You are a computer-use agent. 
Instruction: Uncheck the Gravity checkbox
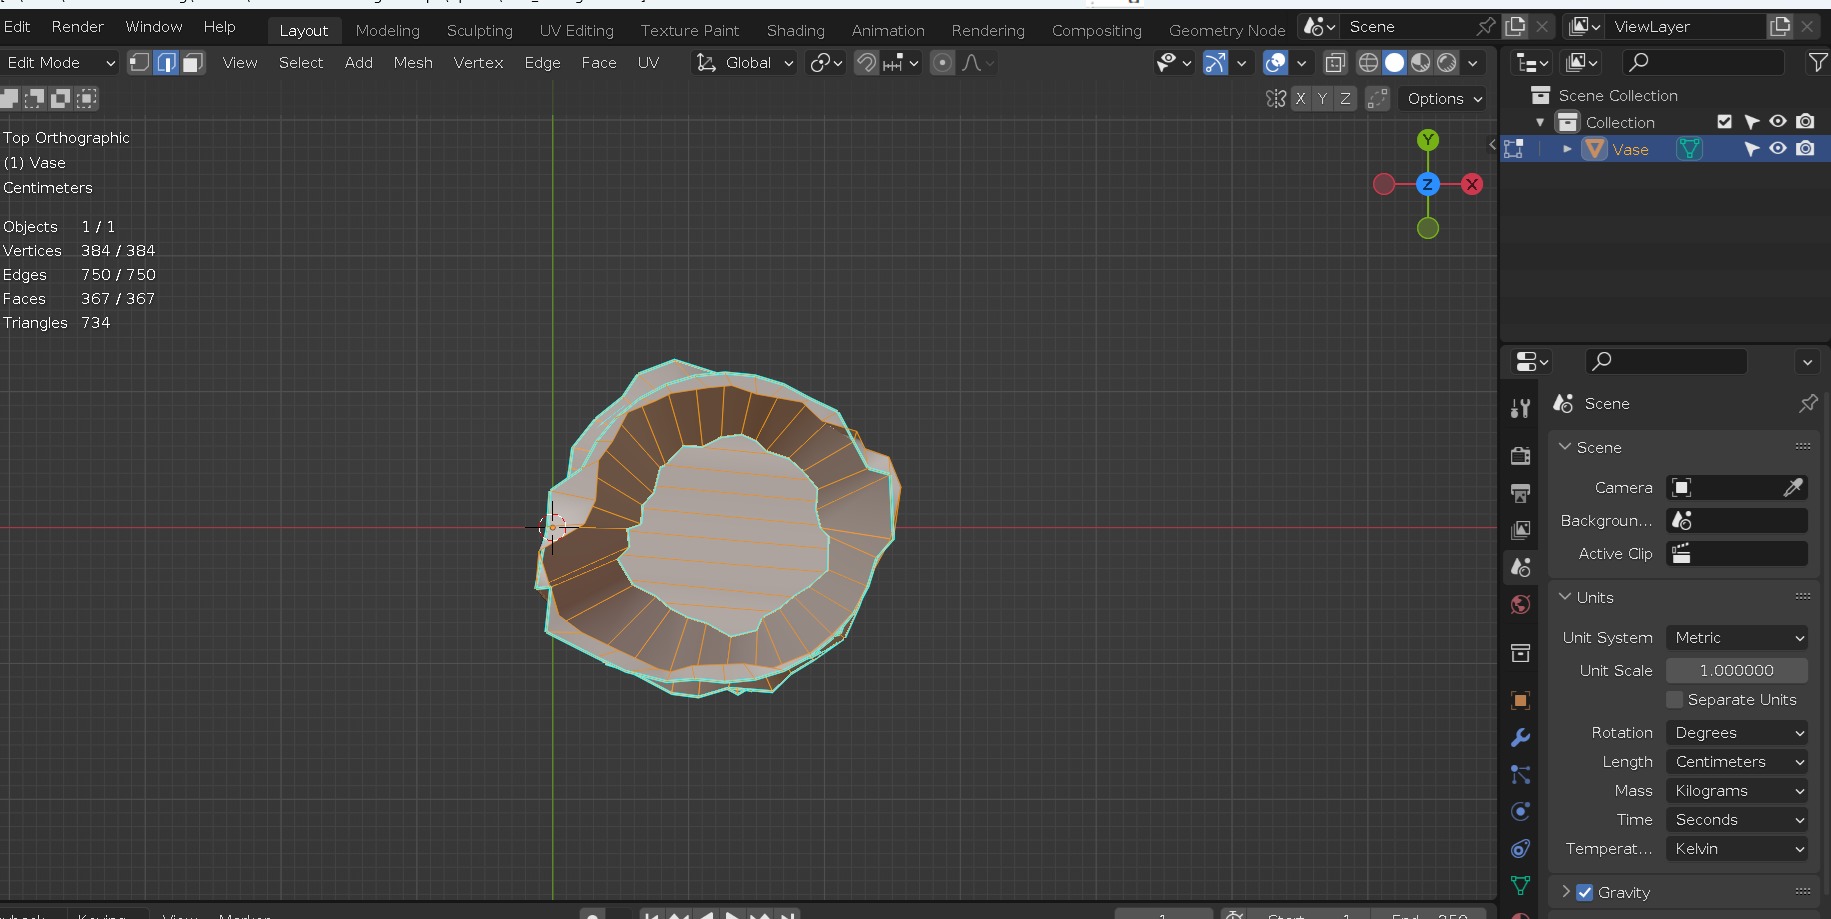tap(1585, 892)
